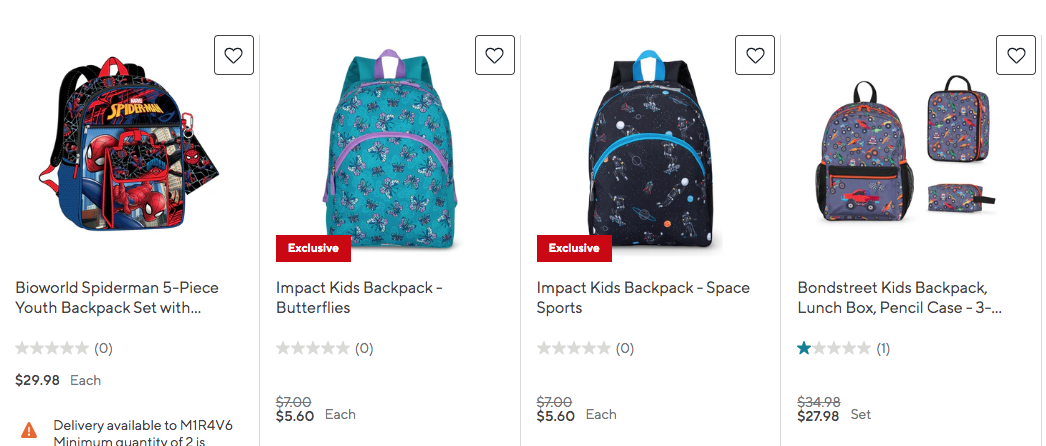Click the $27.98 Bondstreet set price
The width and height of the screenshot is (1046, 446).
coord(818,416)
